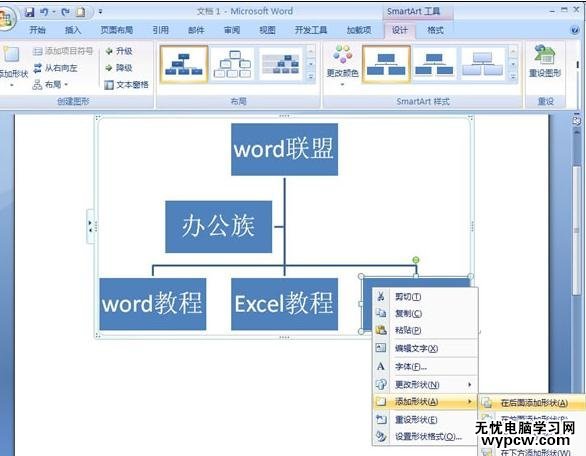Click the new document icon in quick access toolbar

(x=80, y=12)
